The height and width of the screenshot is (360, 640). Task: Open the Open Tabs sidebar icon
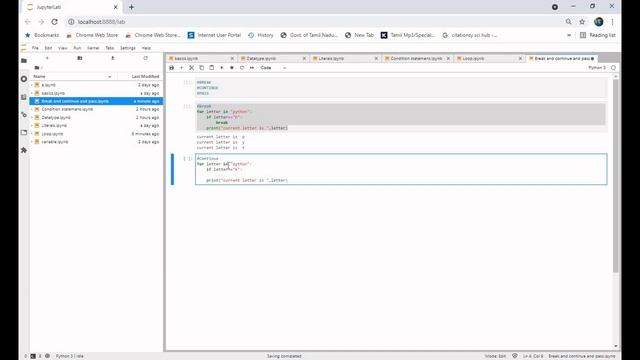coord(24,133)
